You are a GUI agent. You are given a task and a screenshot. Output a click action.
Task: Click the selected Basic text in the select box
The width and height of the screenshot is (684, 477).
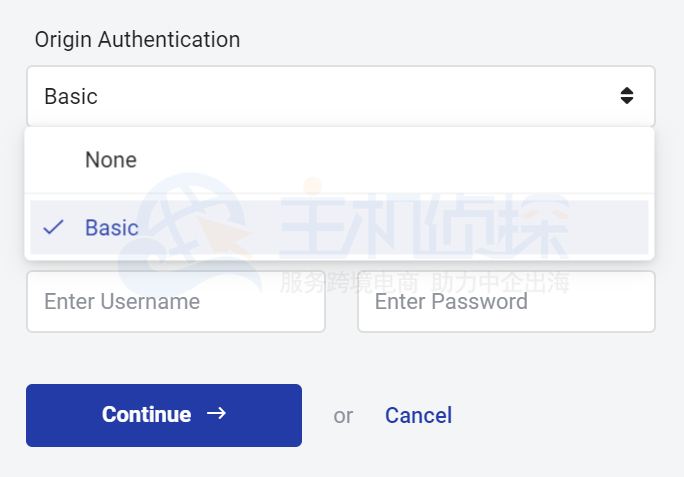[71, 97]
